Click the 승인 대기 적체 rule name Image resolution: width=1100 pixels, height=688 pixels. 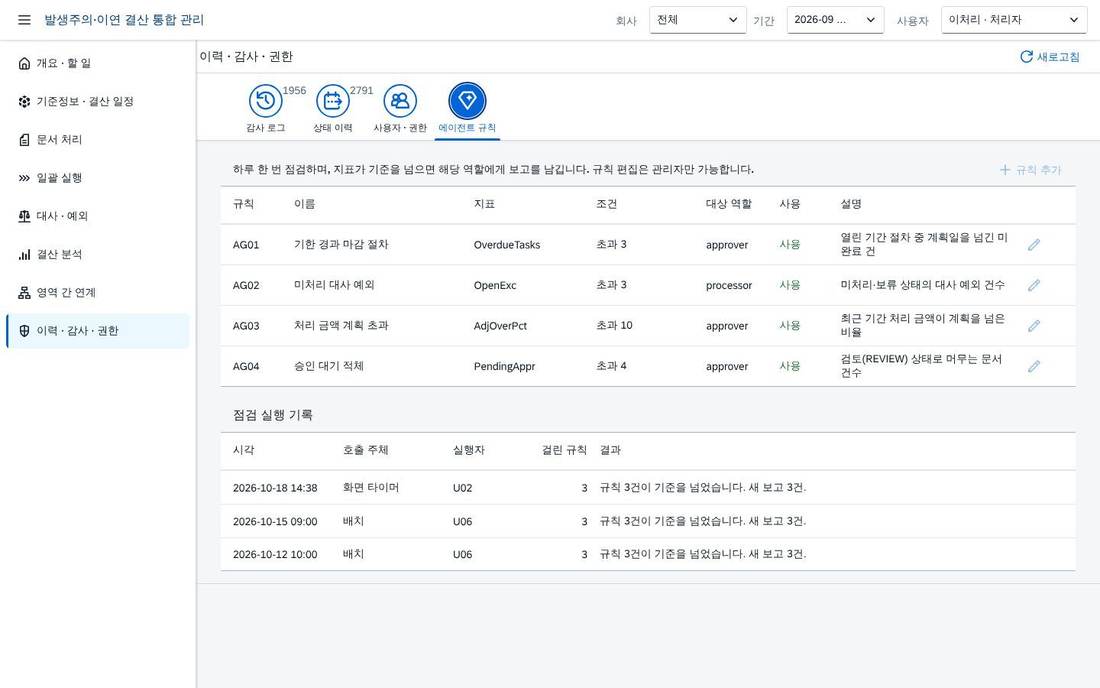[x=329, y=366]
